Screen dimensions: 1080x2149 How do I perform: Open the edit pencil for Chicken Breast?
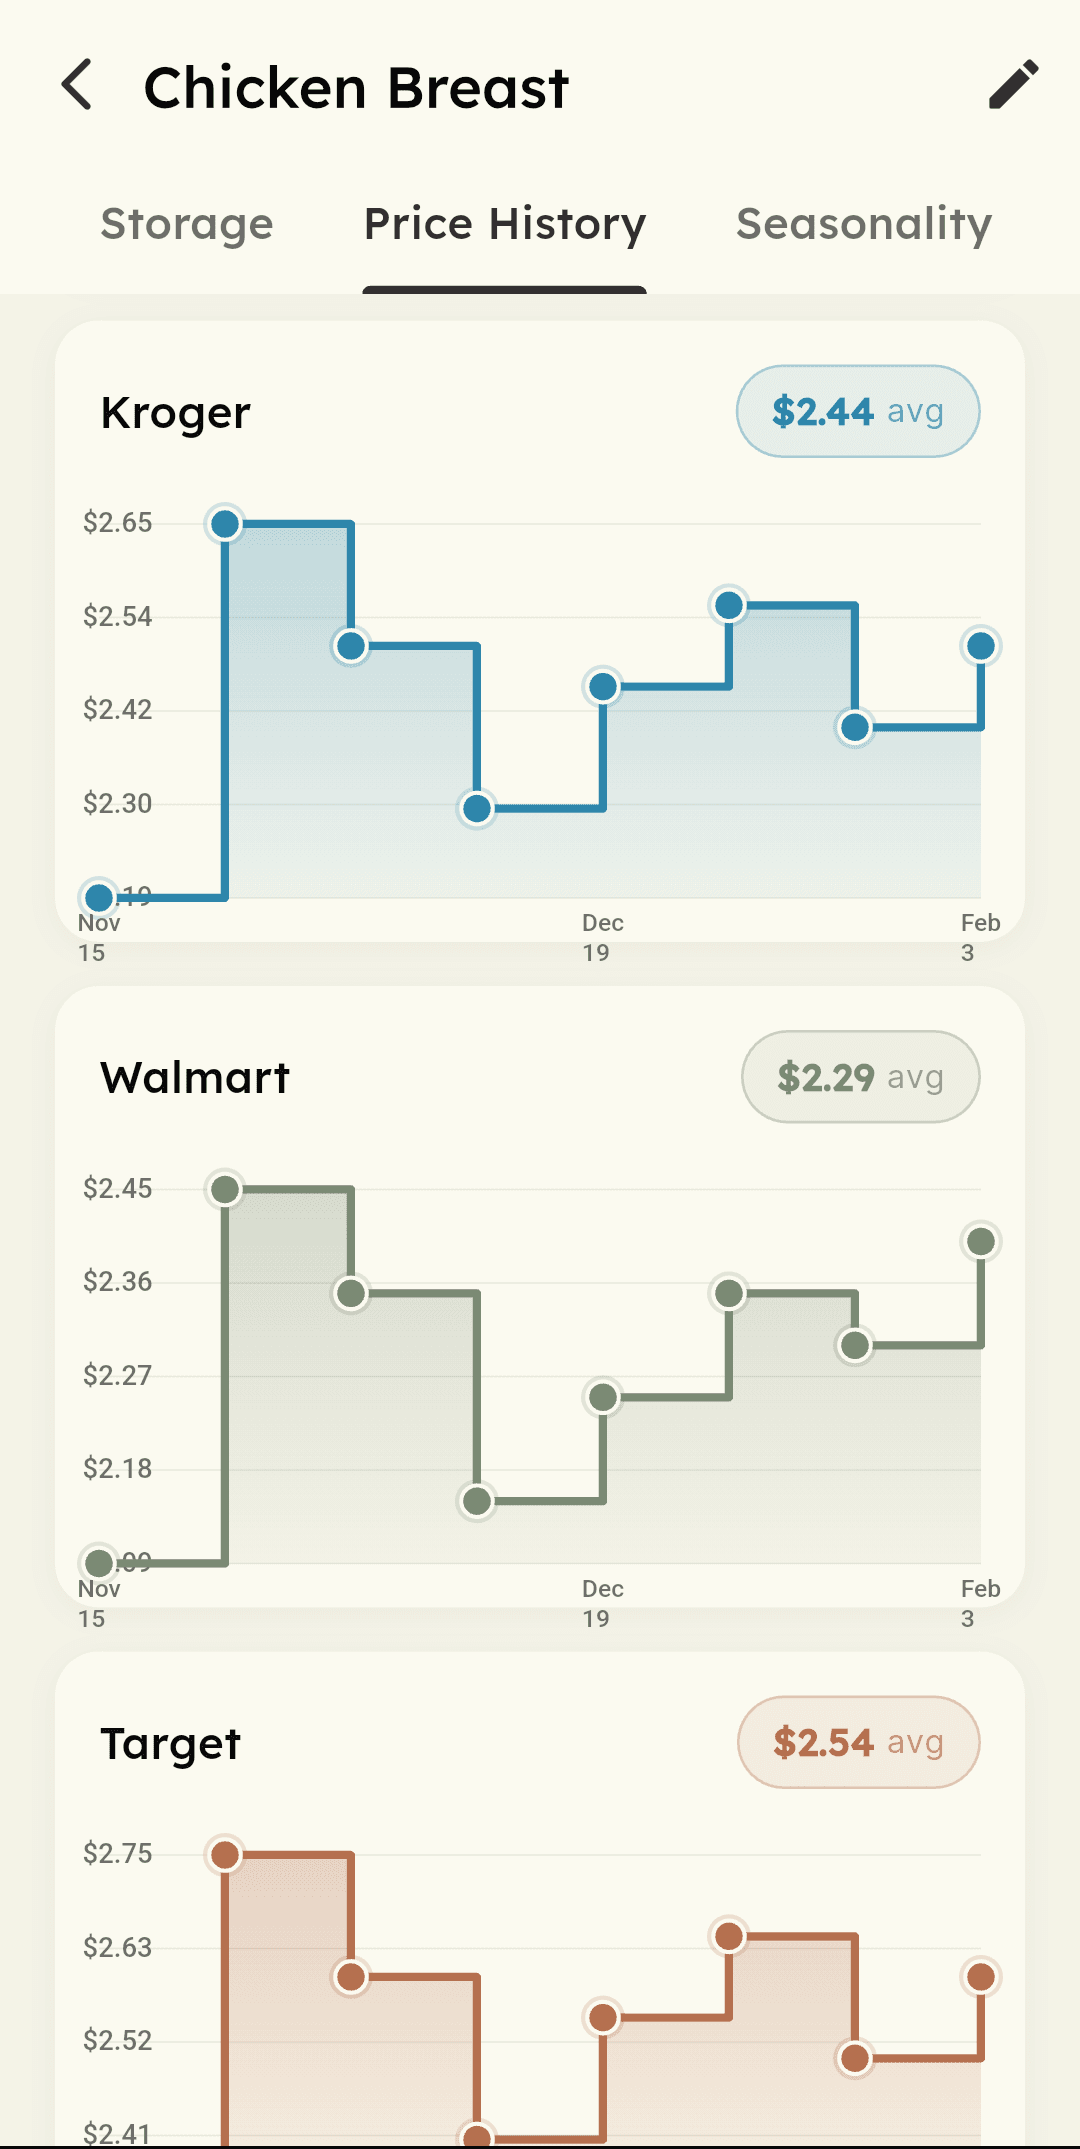coord(1012,86)
